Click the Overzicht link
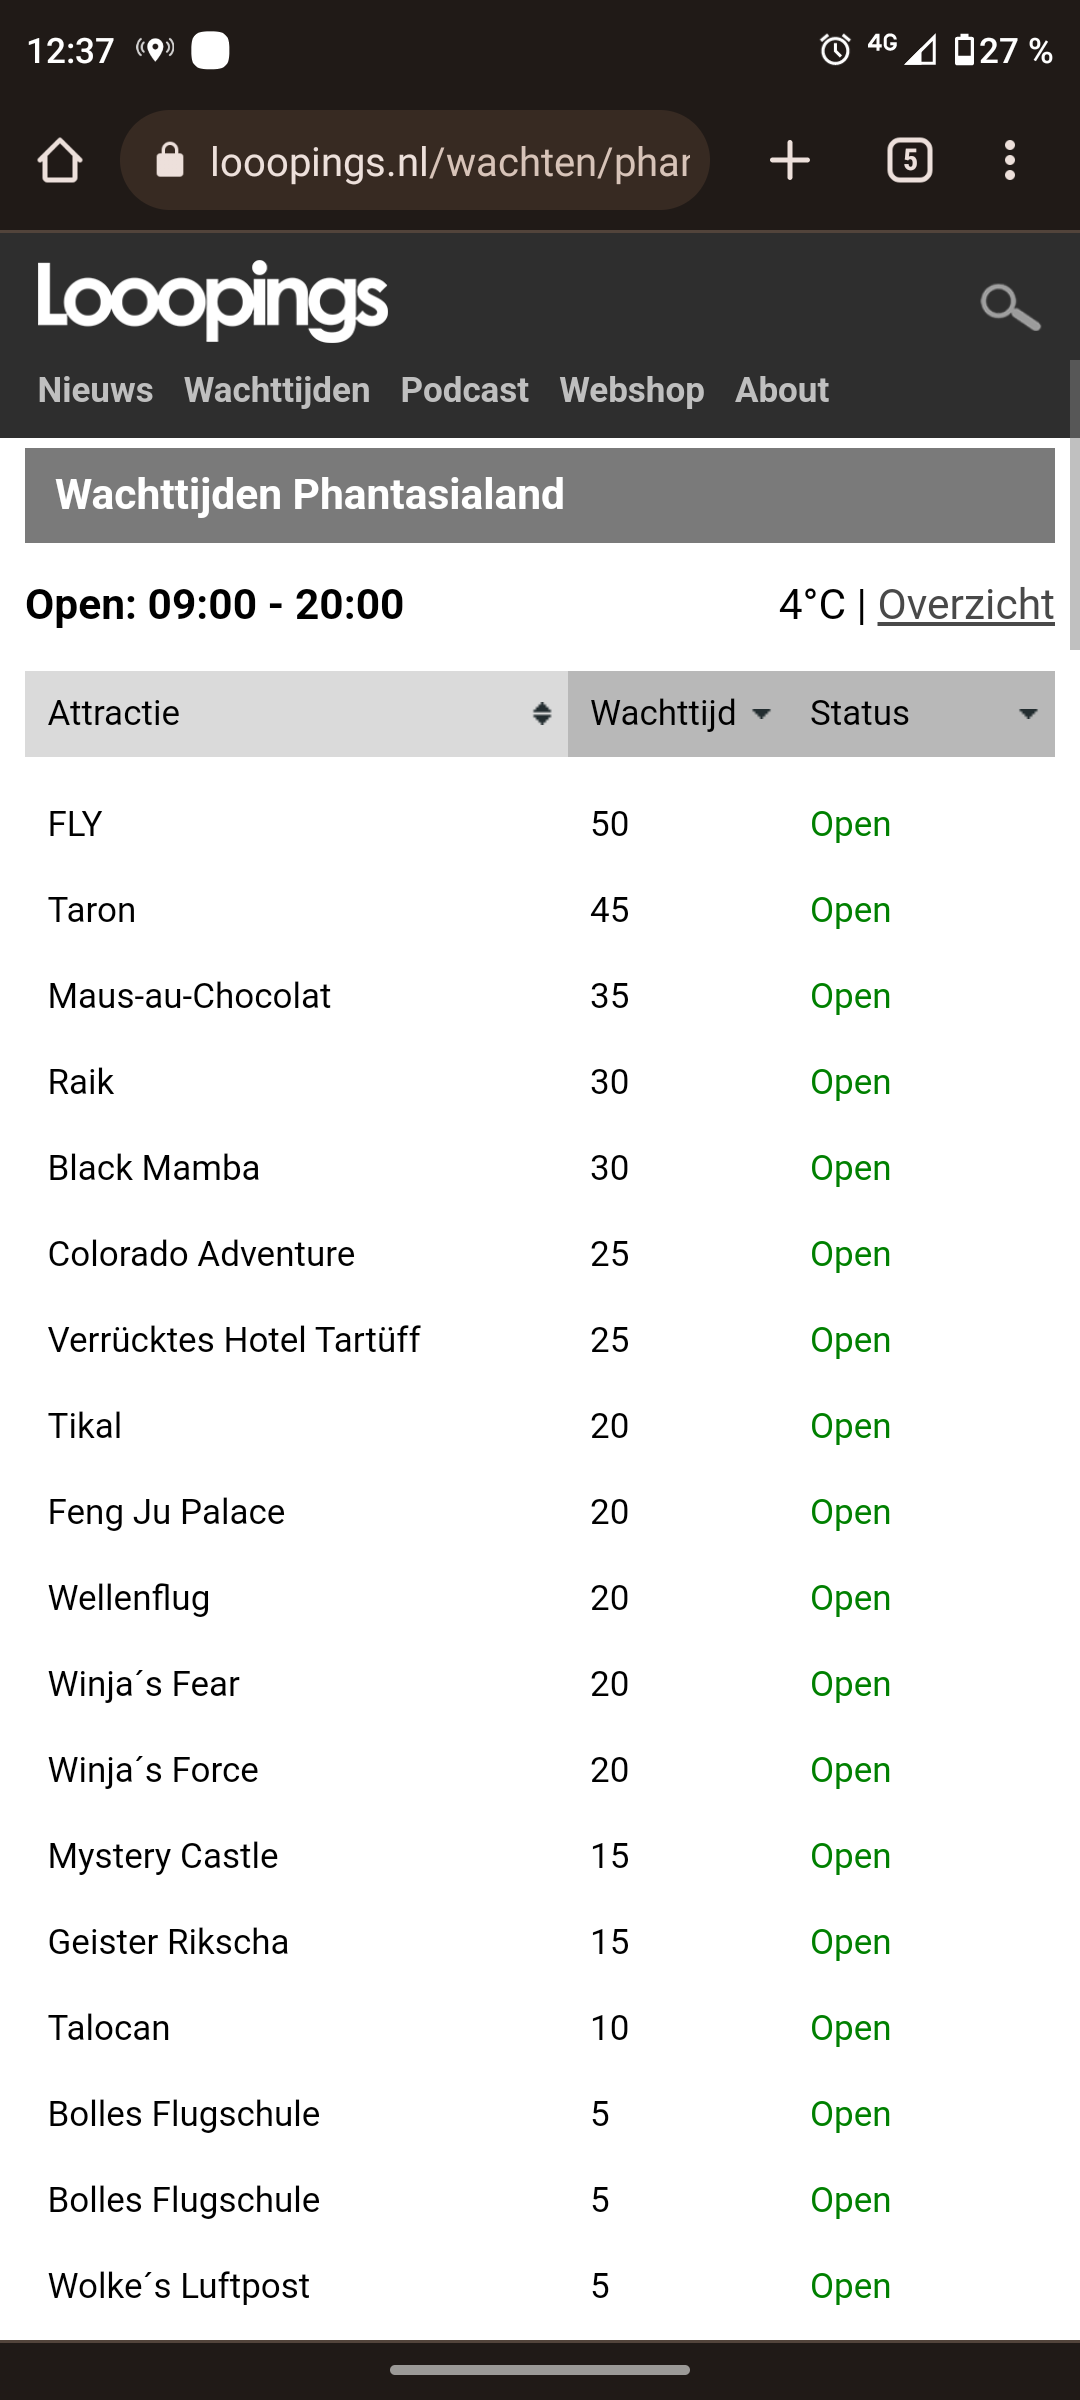Image resolution: width=1080 pixels, height=2400 pixels. point(966,604)
